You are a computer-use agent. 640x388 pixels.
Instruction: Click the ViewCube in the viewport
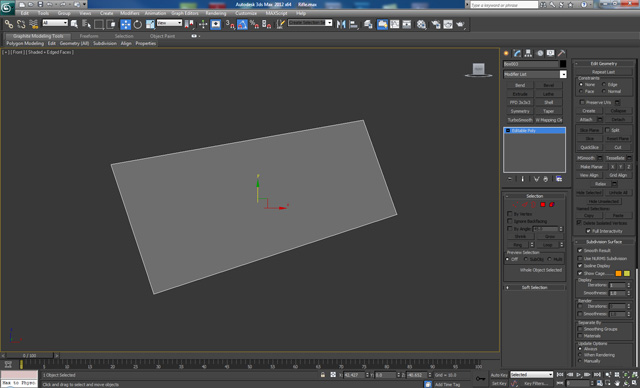tap(478, 69)
